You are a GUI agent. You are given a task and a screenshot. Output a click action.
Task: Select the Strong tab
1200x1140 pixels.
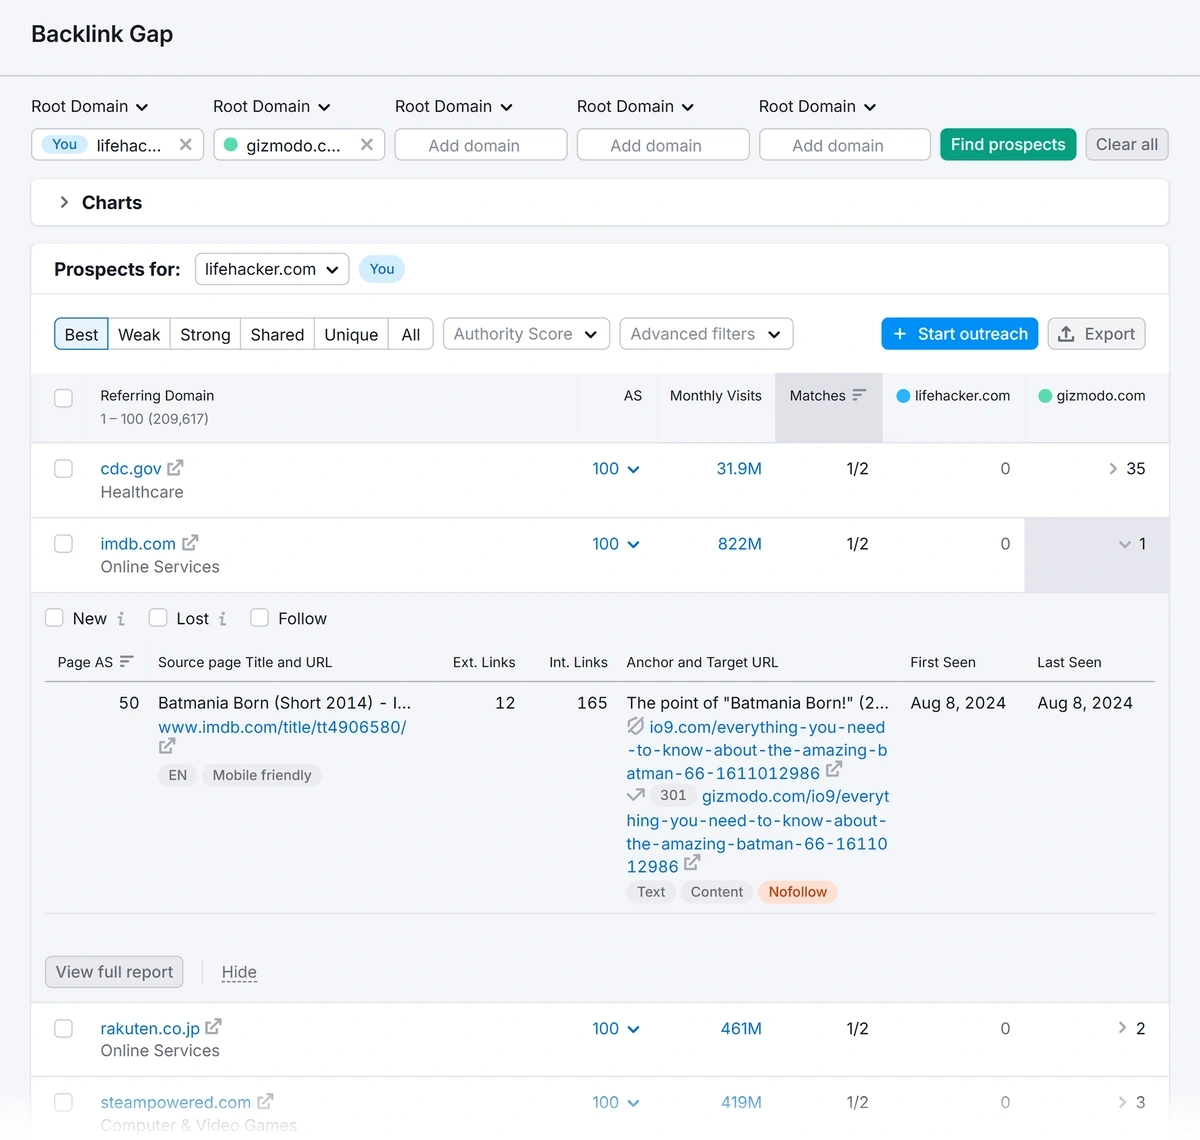point(205,334)
